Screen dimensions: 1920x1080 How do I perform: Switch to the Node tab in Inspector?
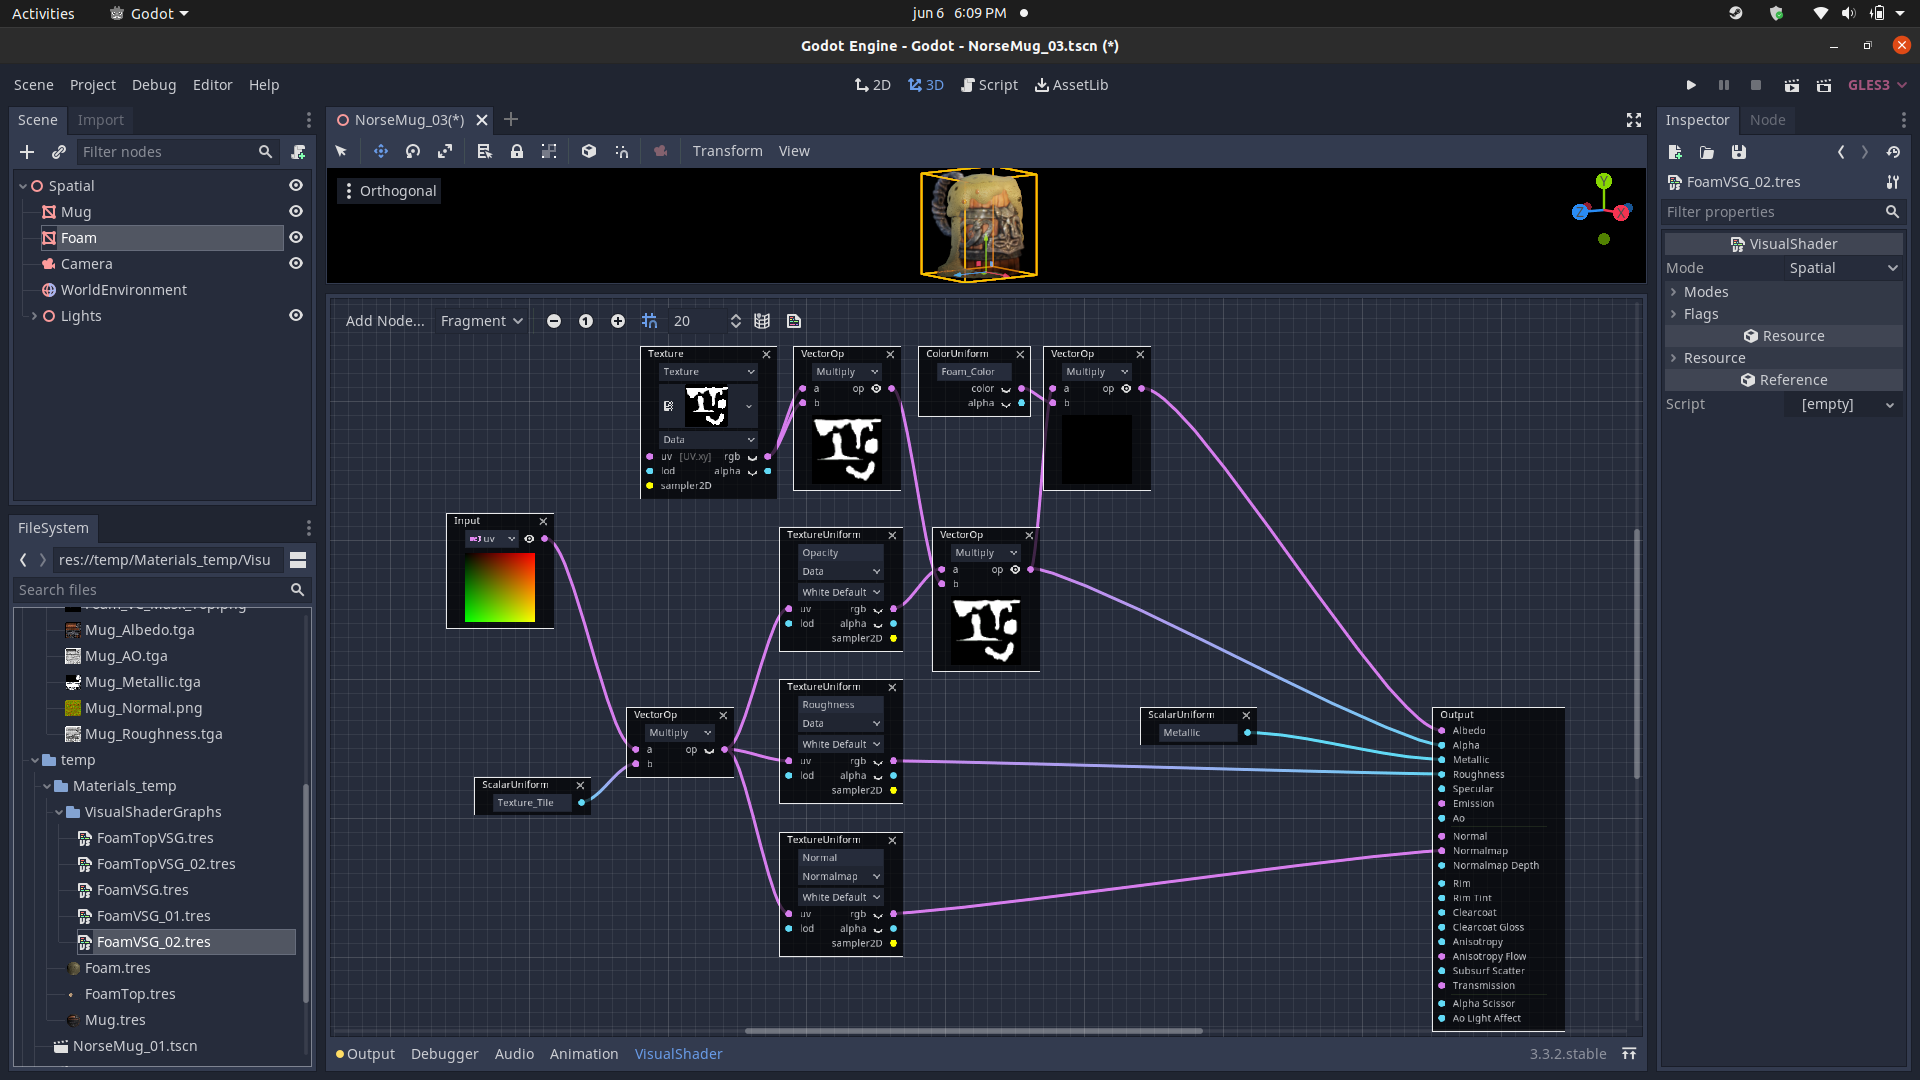(x=1767, y=120)
